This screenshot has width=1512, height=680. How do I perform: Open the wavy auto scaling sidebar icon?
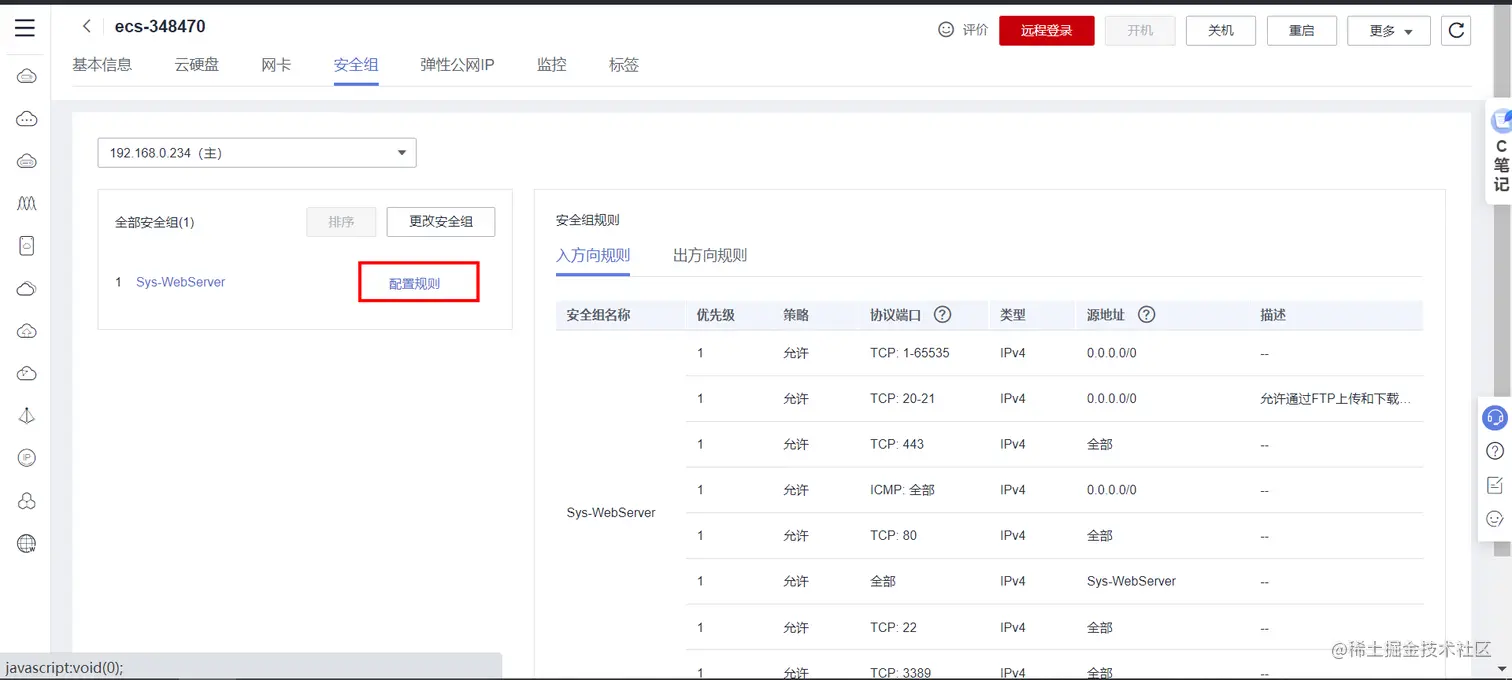point(27,203)
